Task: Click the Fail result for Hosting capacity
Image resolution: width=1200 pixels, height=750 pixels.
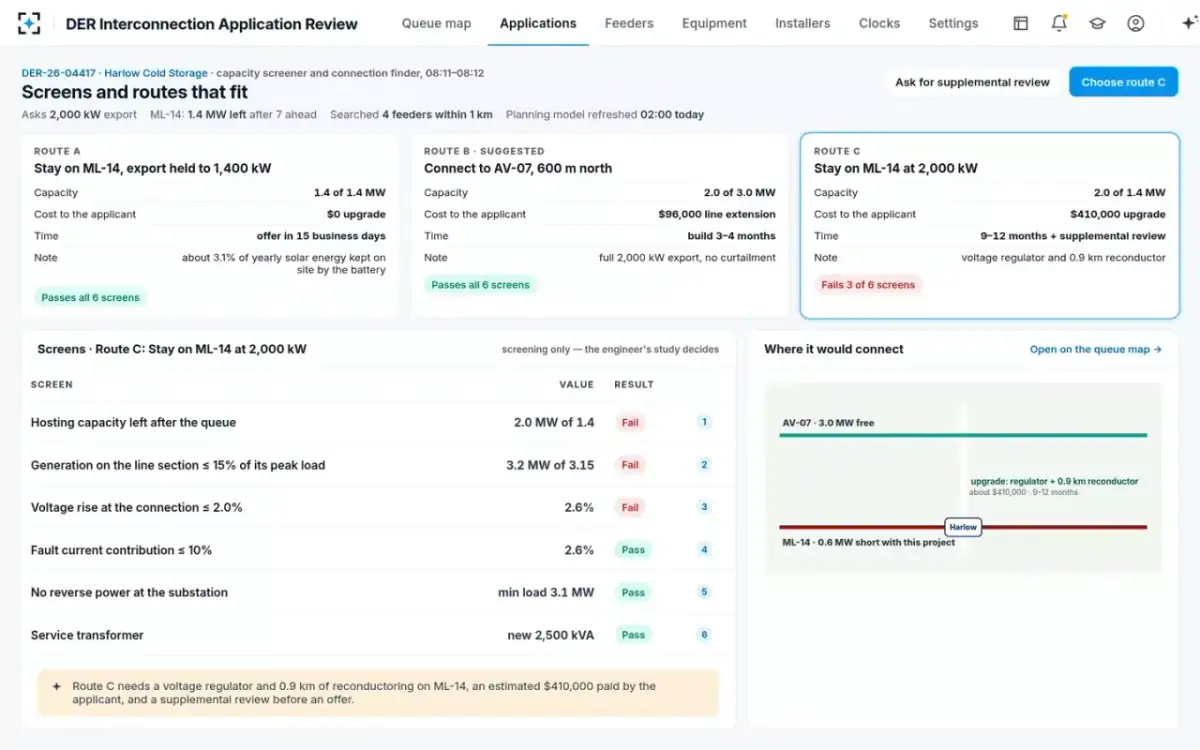Action: point(630,422)
